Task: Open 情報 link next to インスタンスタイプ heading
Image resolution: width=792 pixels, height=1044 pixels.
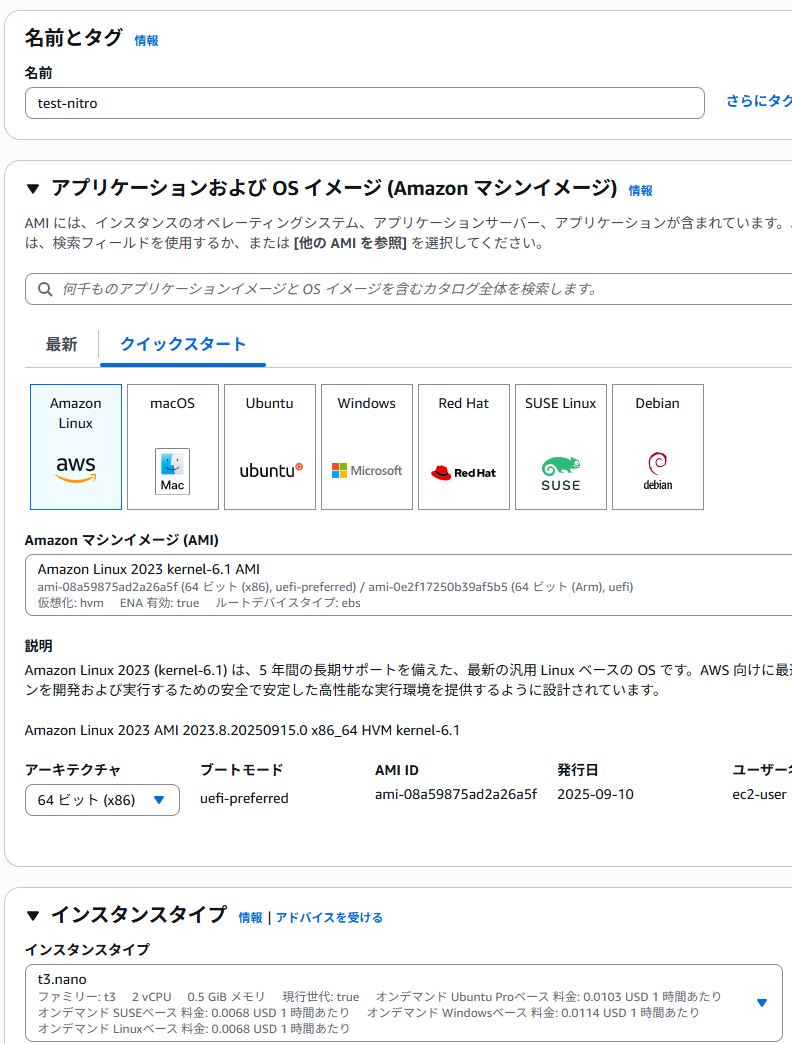Action: click(250, 917)
